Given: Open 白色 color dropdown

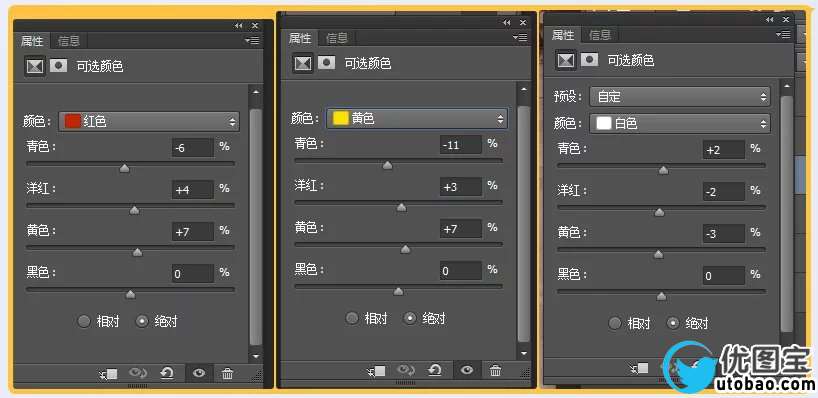Looking at the screenshot, I should pyautogui.click(x=680, y=124).
